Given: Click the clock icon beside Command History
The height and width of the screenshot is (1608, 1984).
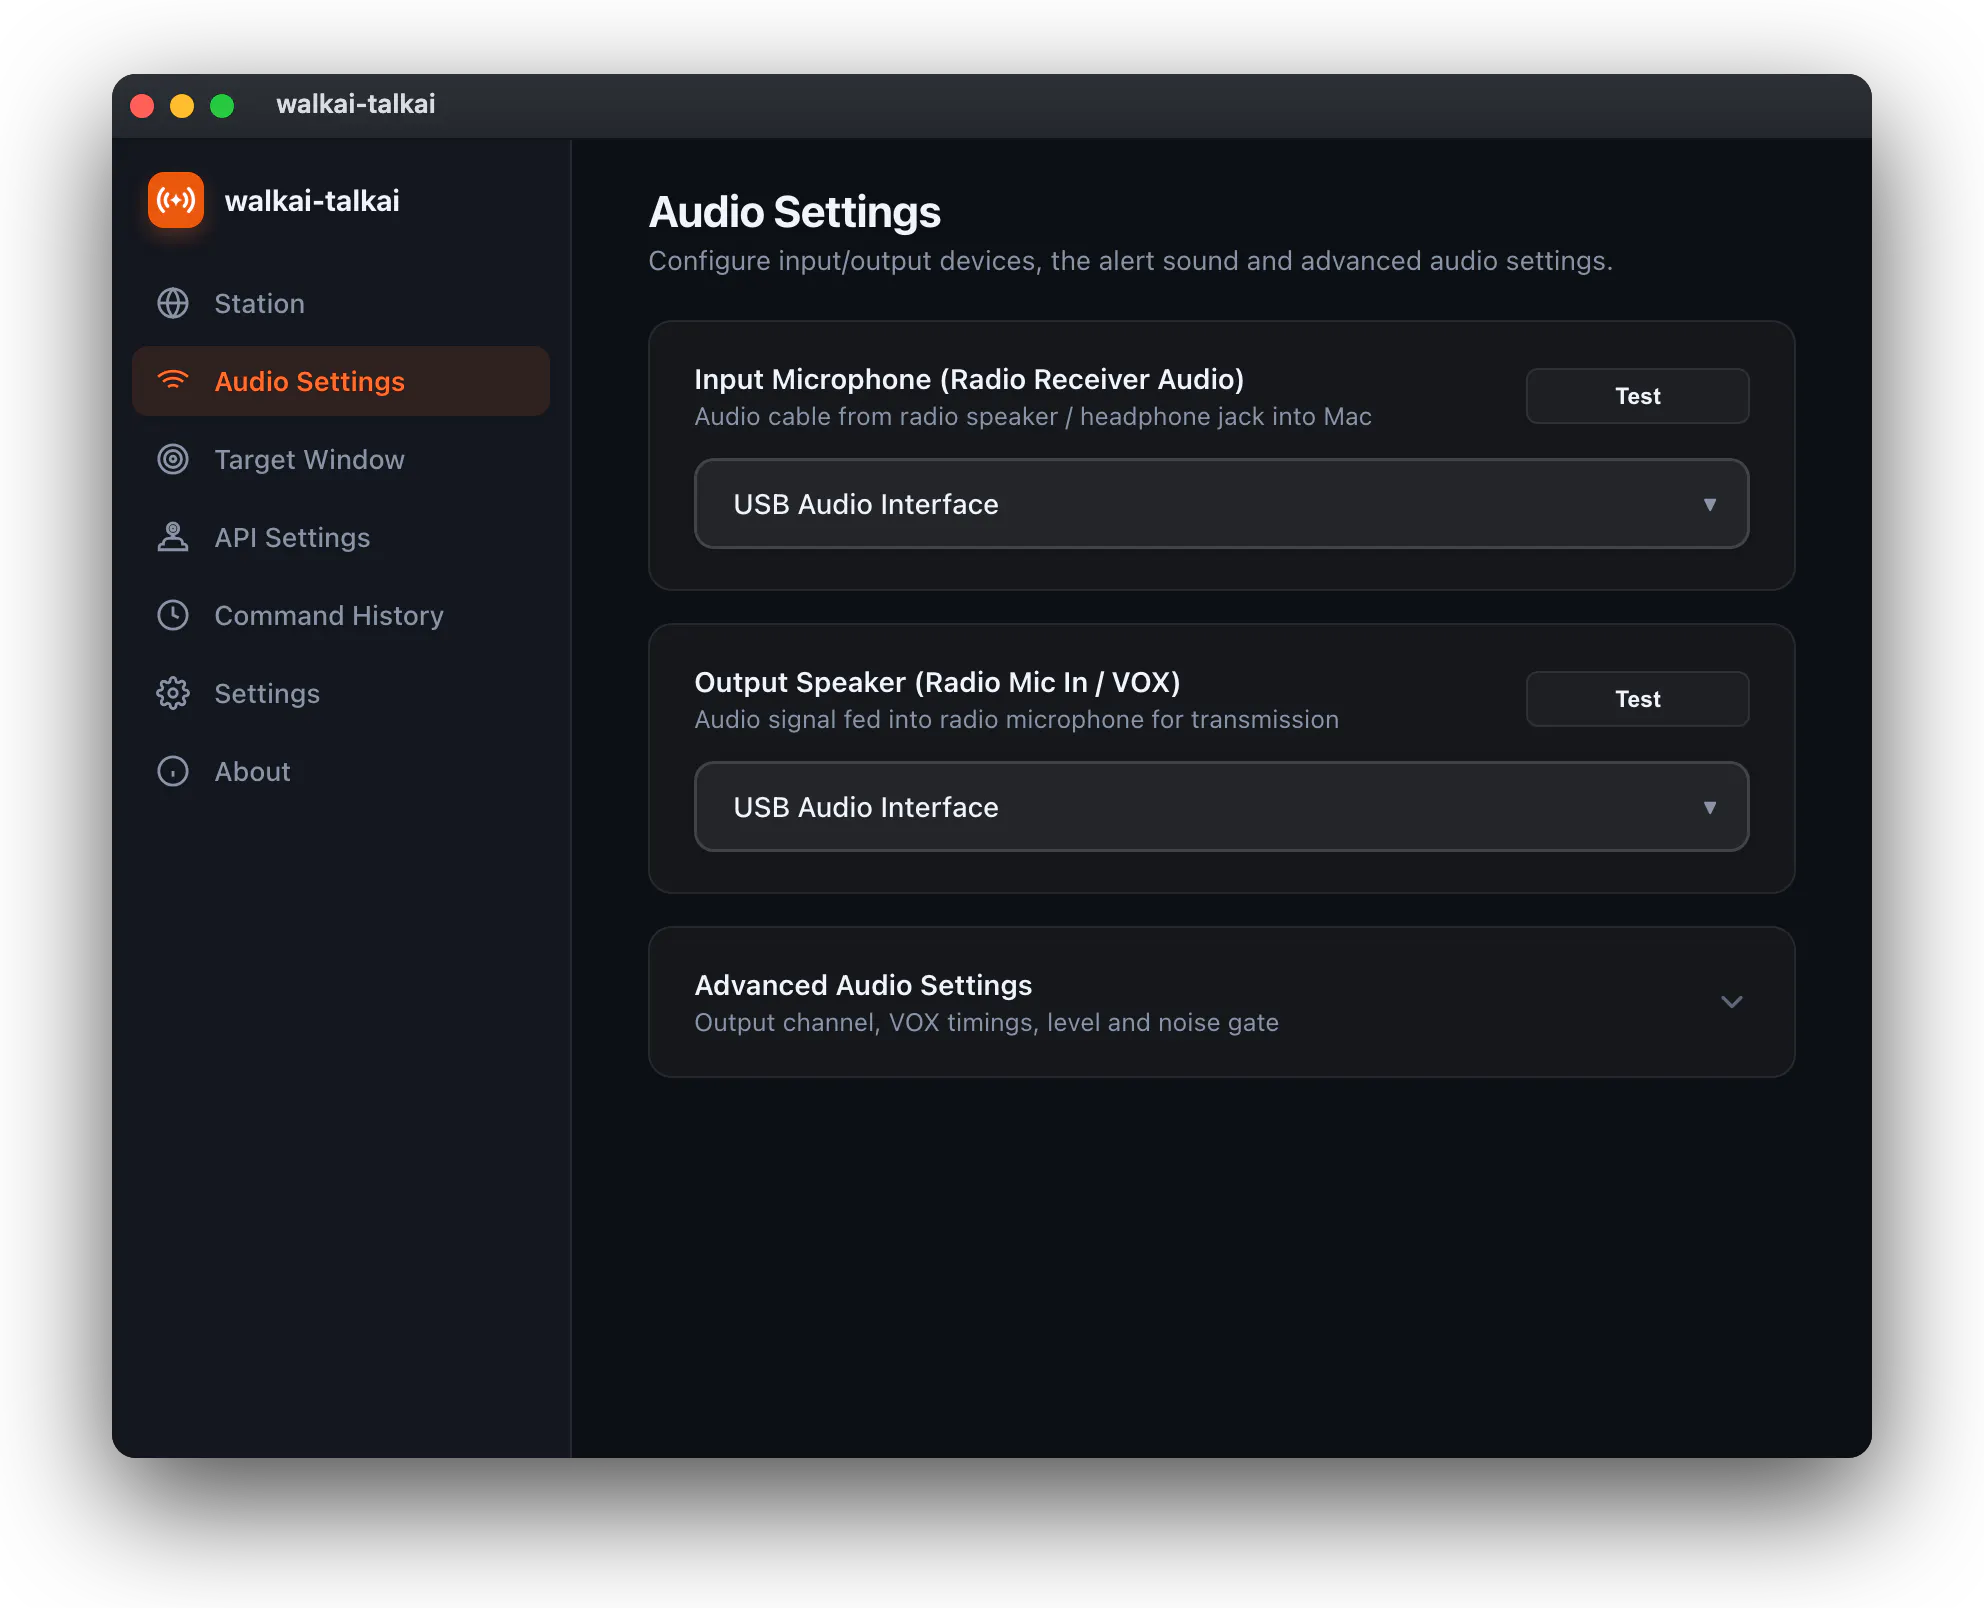Looking at the screenshot, I should pos(173,615).
